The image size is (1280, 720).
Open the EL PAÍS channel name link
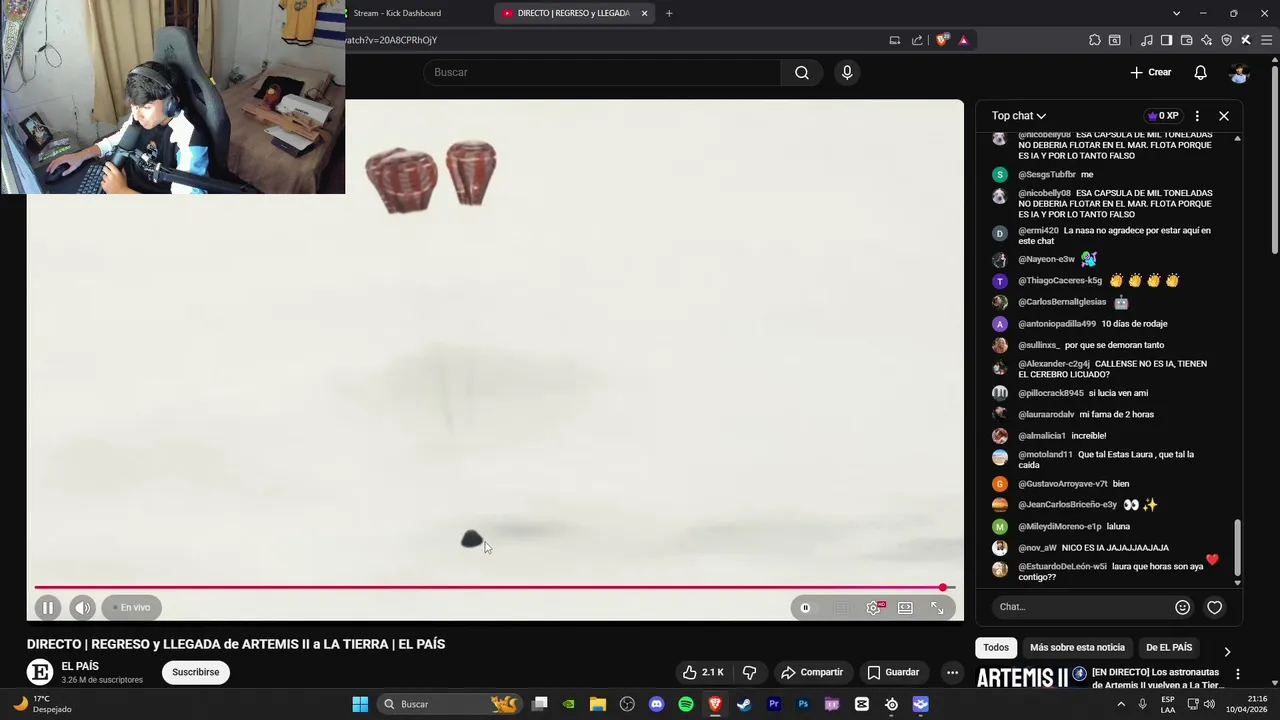80,666
